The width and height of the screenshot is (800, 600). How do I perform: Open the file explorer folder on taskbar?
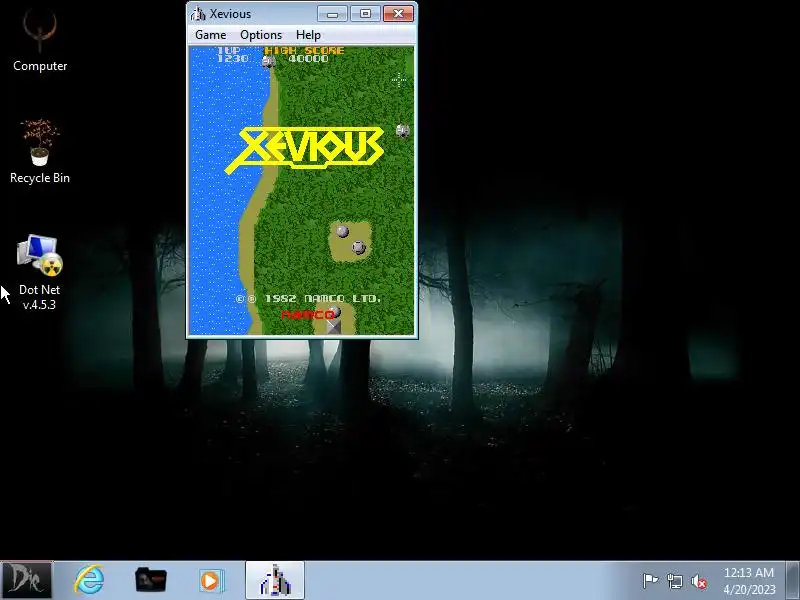151,580
